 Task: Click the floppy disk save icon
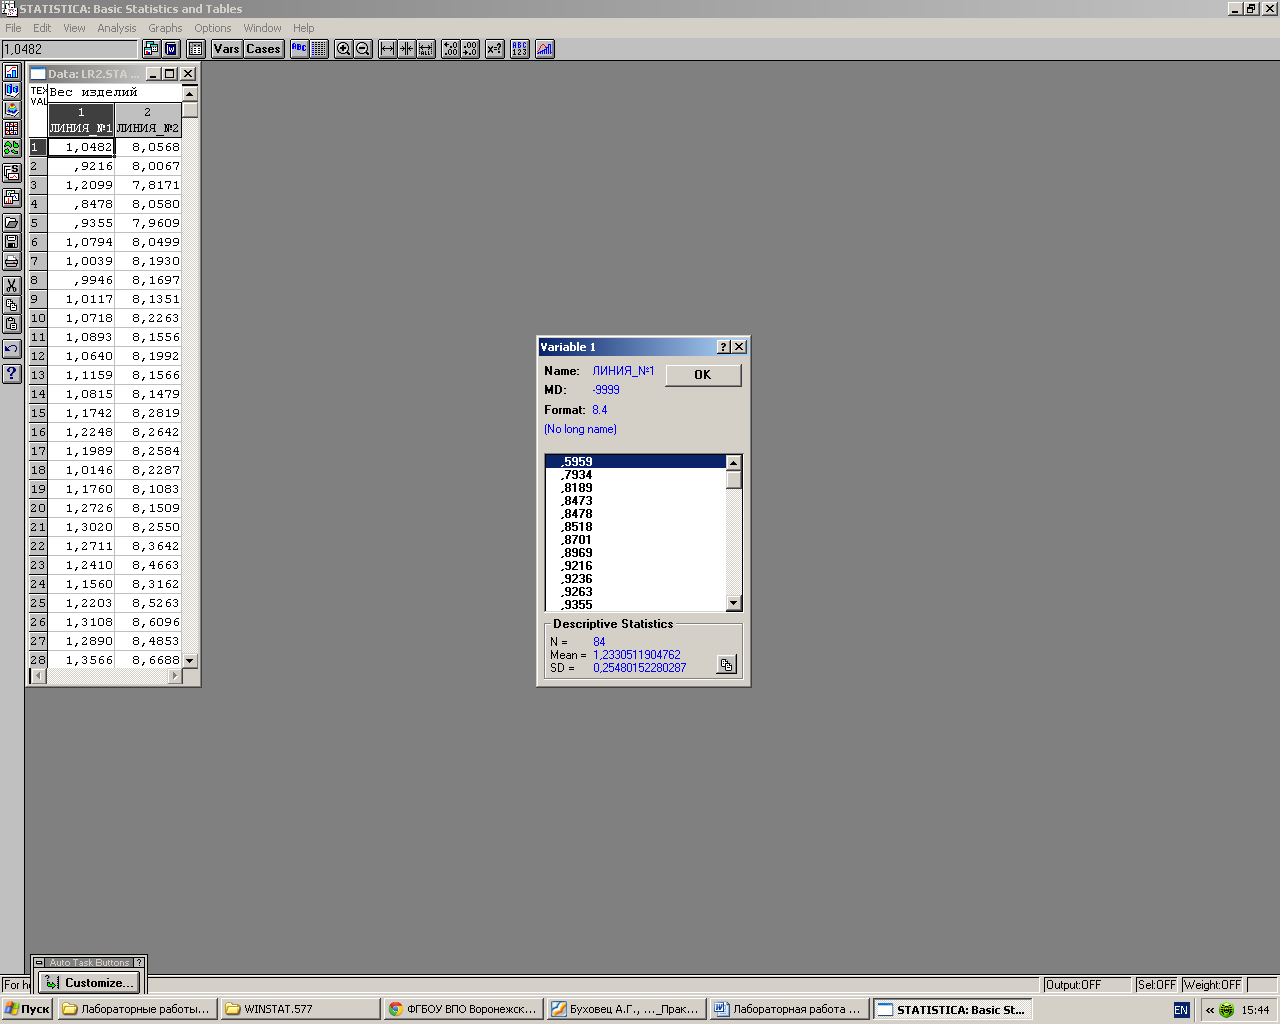pos(11,242)
